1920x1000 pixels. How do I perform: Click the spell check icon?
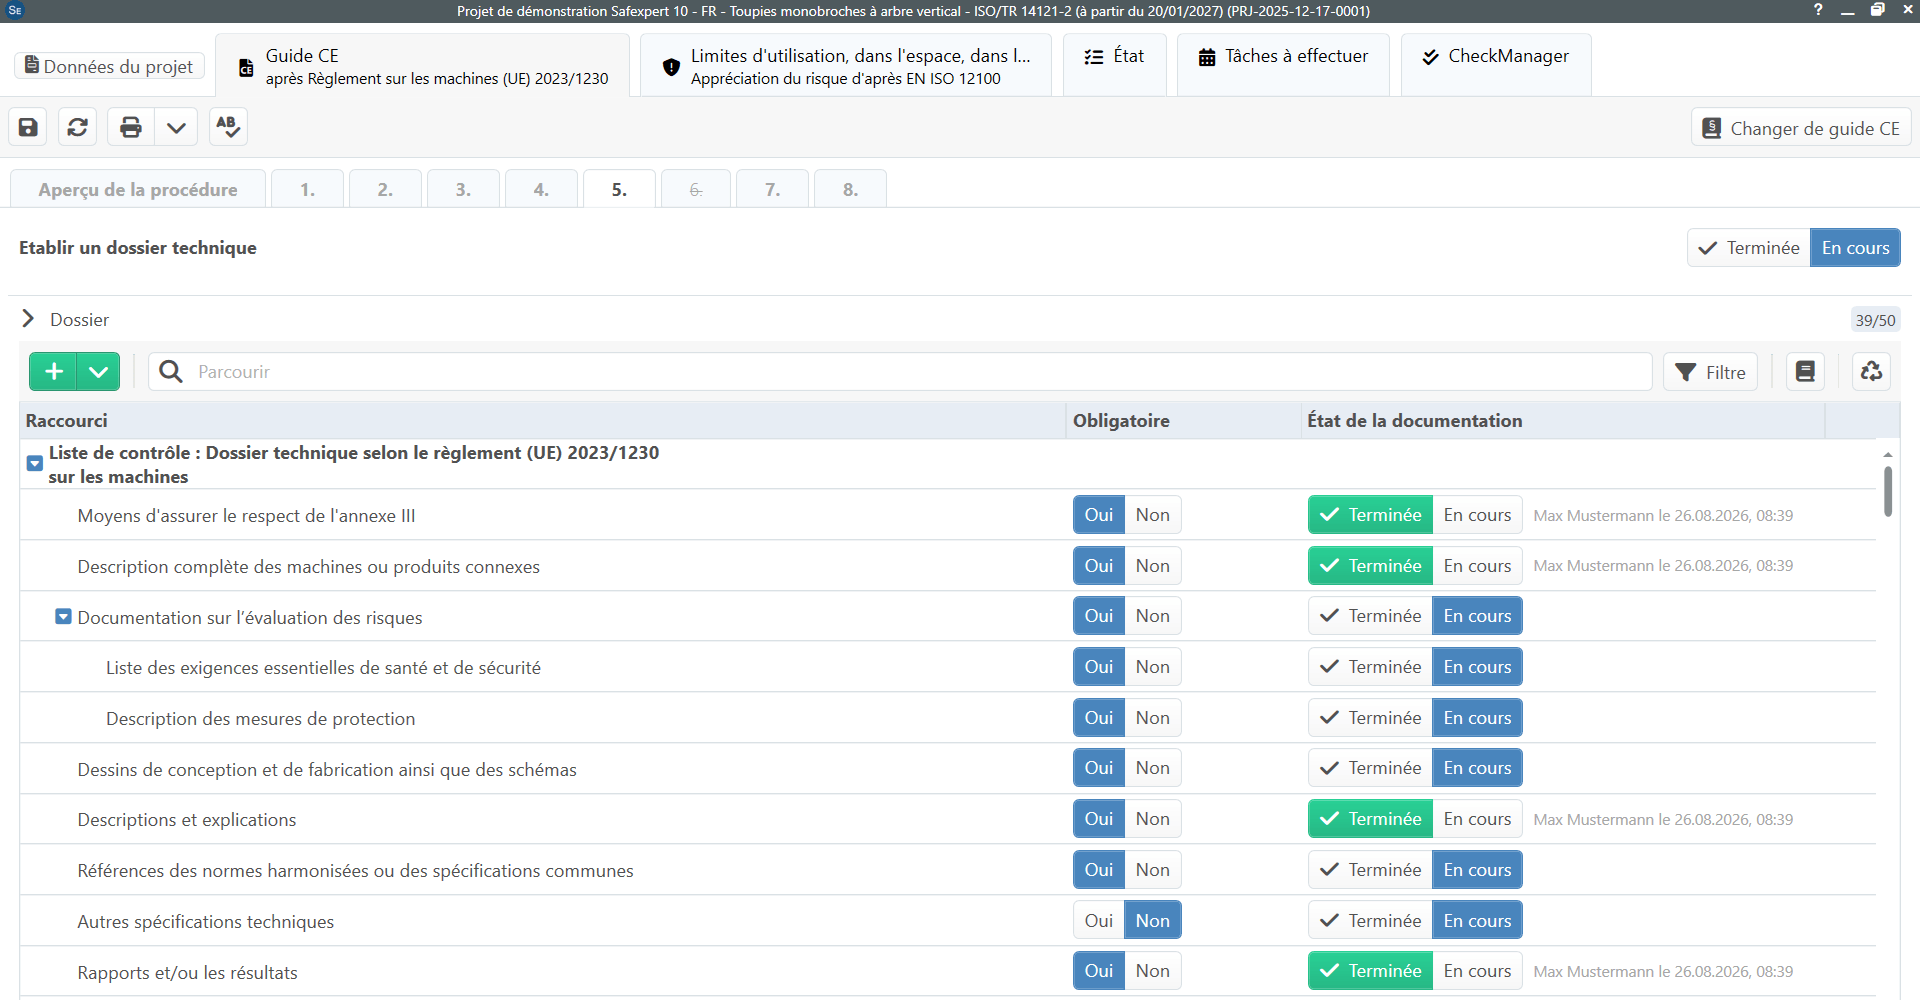pyautogui.click(x=228, y=127)
